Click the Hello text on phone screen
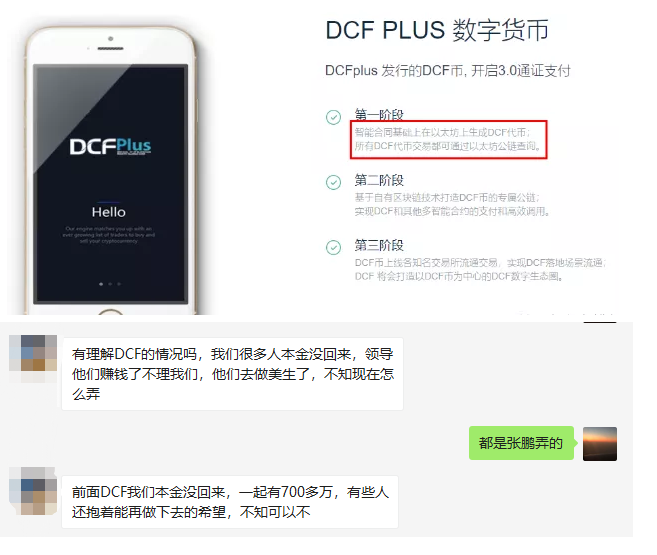The image size is (657, 555). pyautogui.click(x=109, y=212)
